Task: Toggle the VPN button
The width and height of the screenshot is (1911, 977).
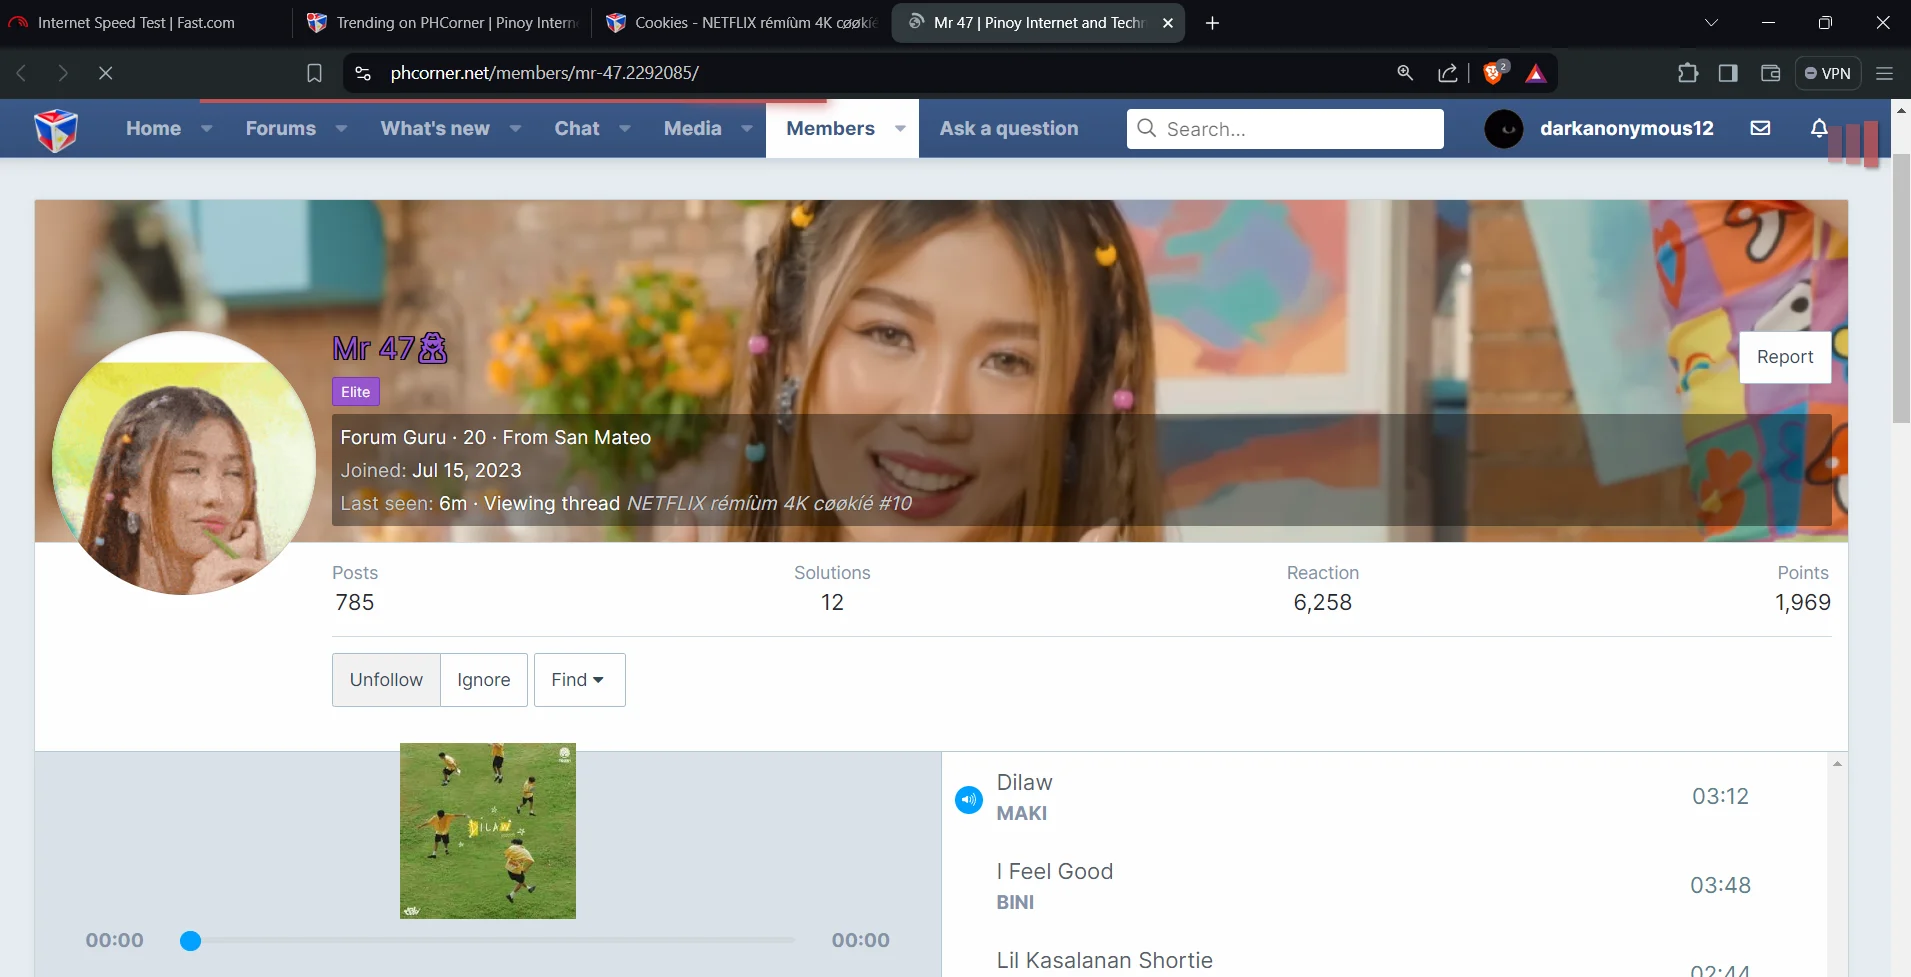Action: click(1828, 73)
